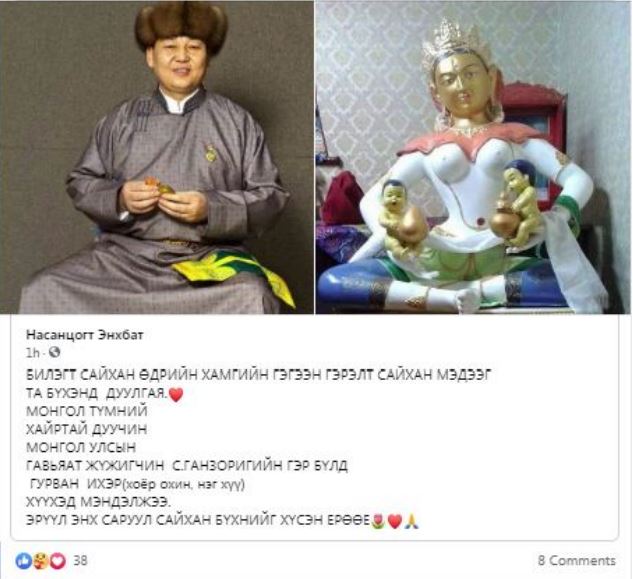Viewport: 633px width, 579px height.
Task: Open Насанцогт Энхбат's profile
Action: tap(85, 335)
